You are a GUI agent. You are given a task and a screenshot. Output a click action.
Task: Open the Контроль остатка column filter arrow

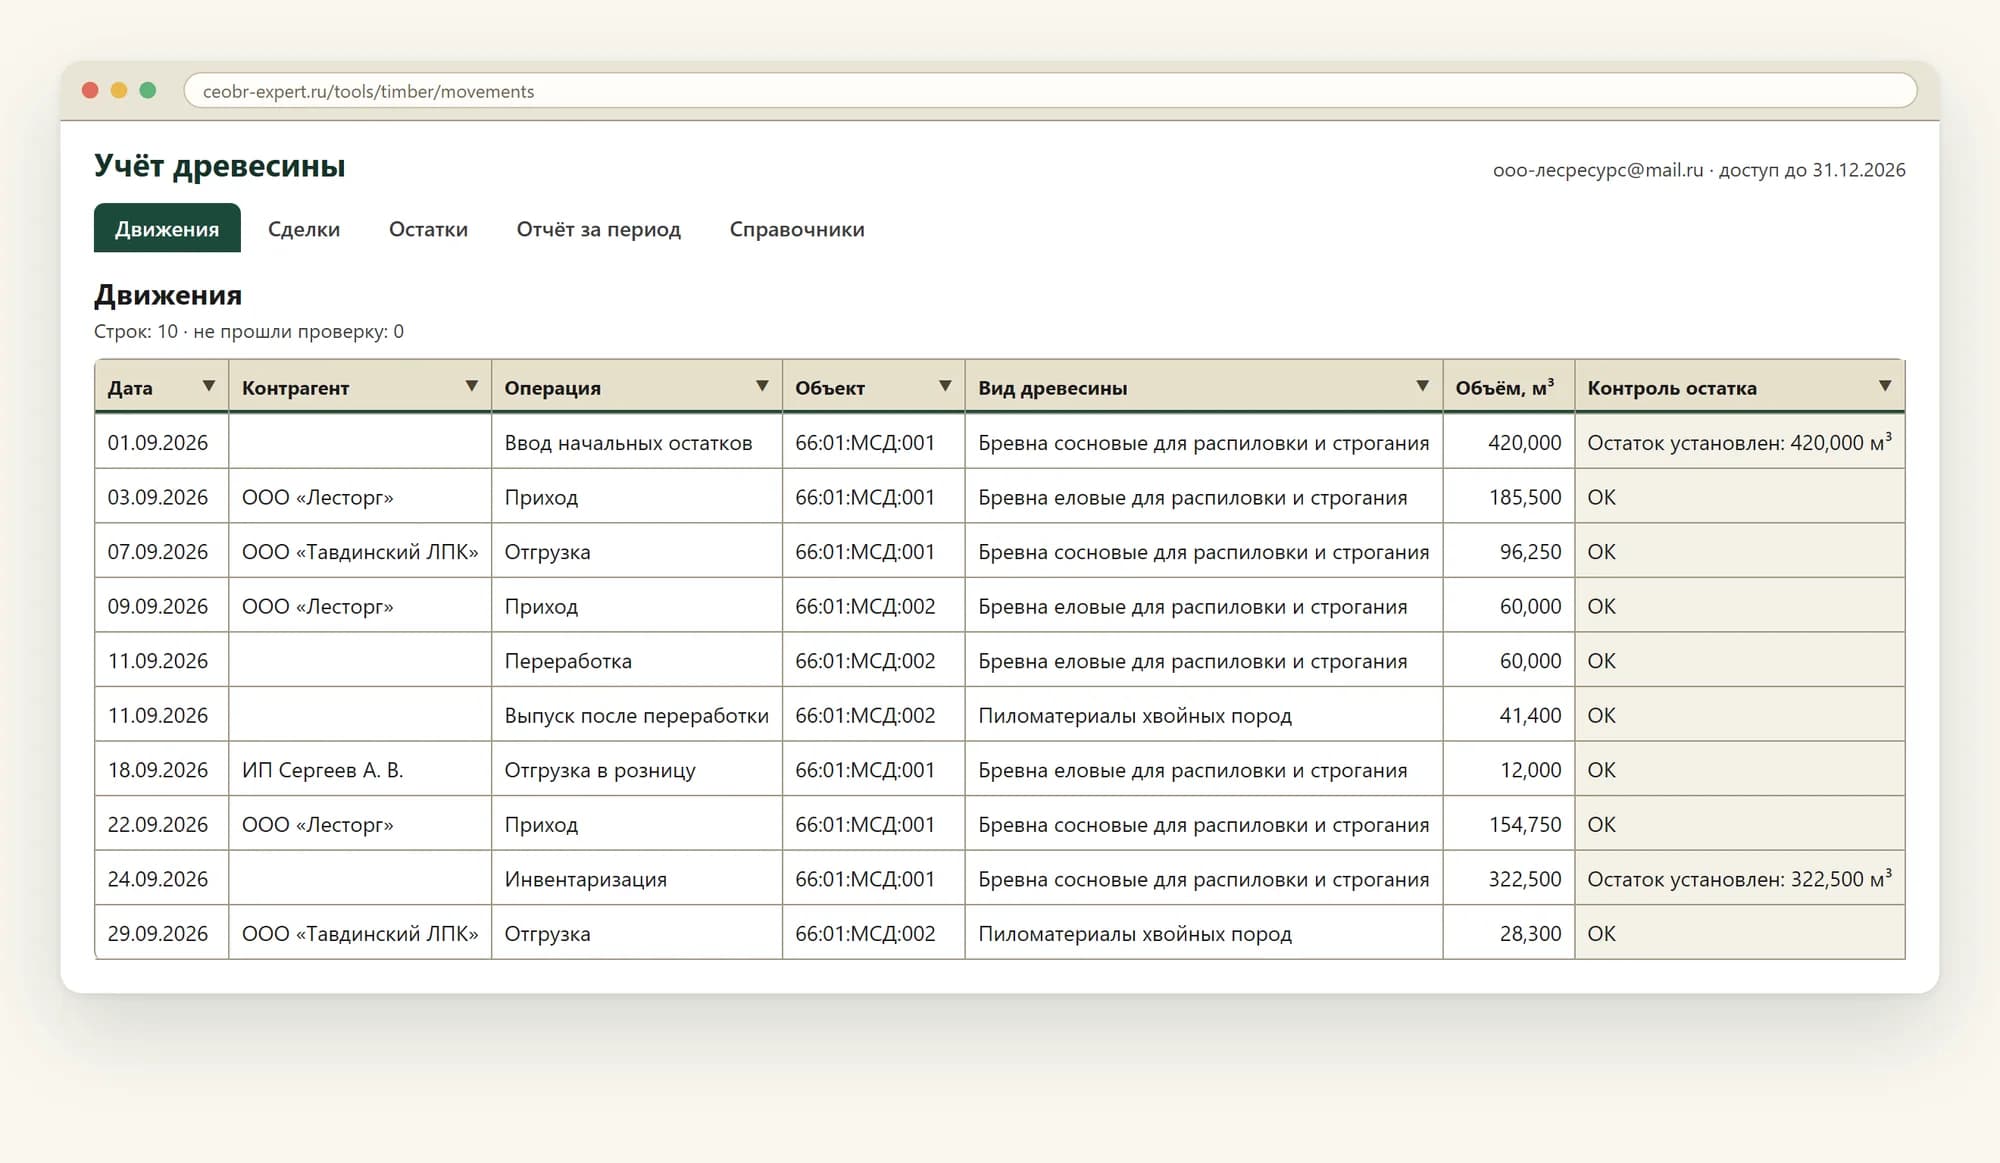click(x=1885, y=386)
